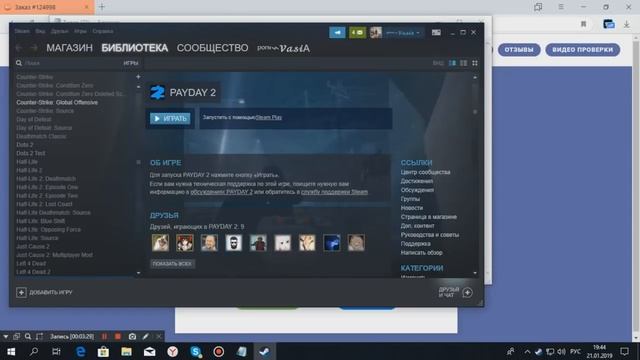Collapse the games list with minus icon
Screen dimensions: 640x360
(x=138, y=87)
